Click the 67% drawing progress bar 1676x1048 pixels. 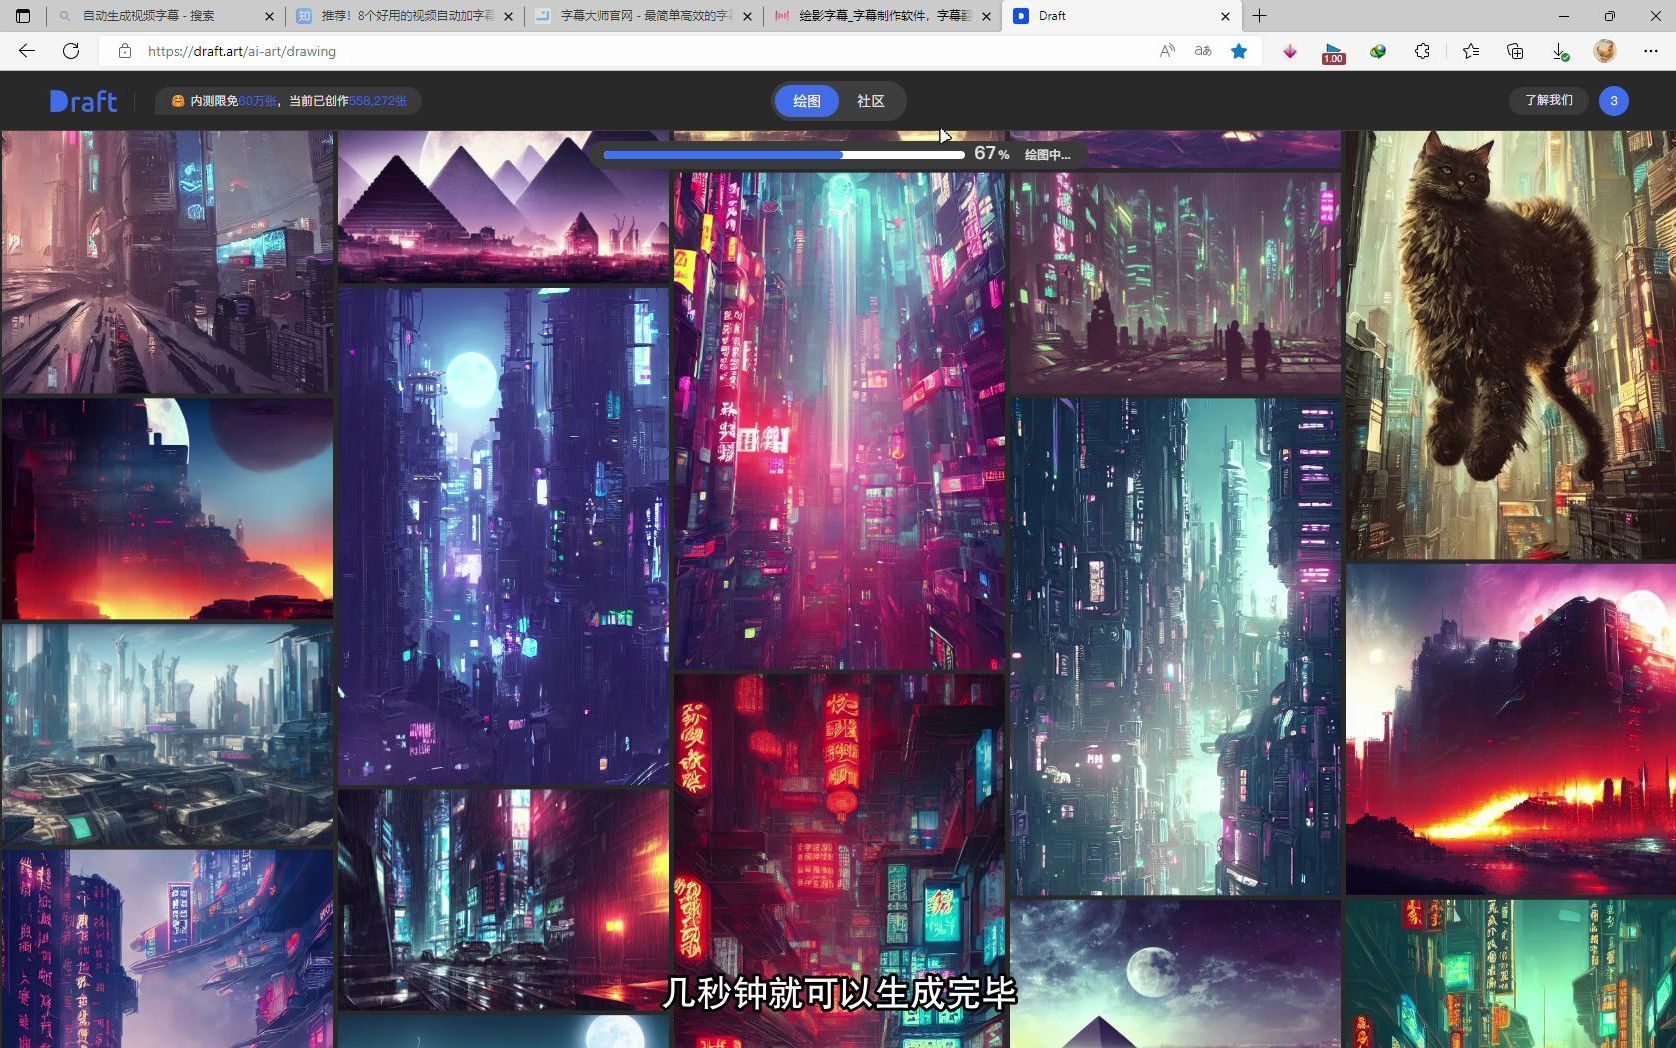click(x=784, y=154)
